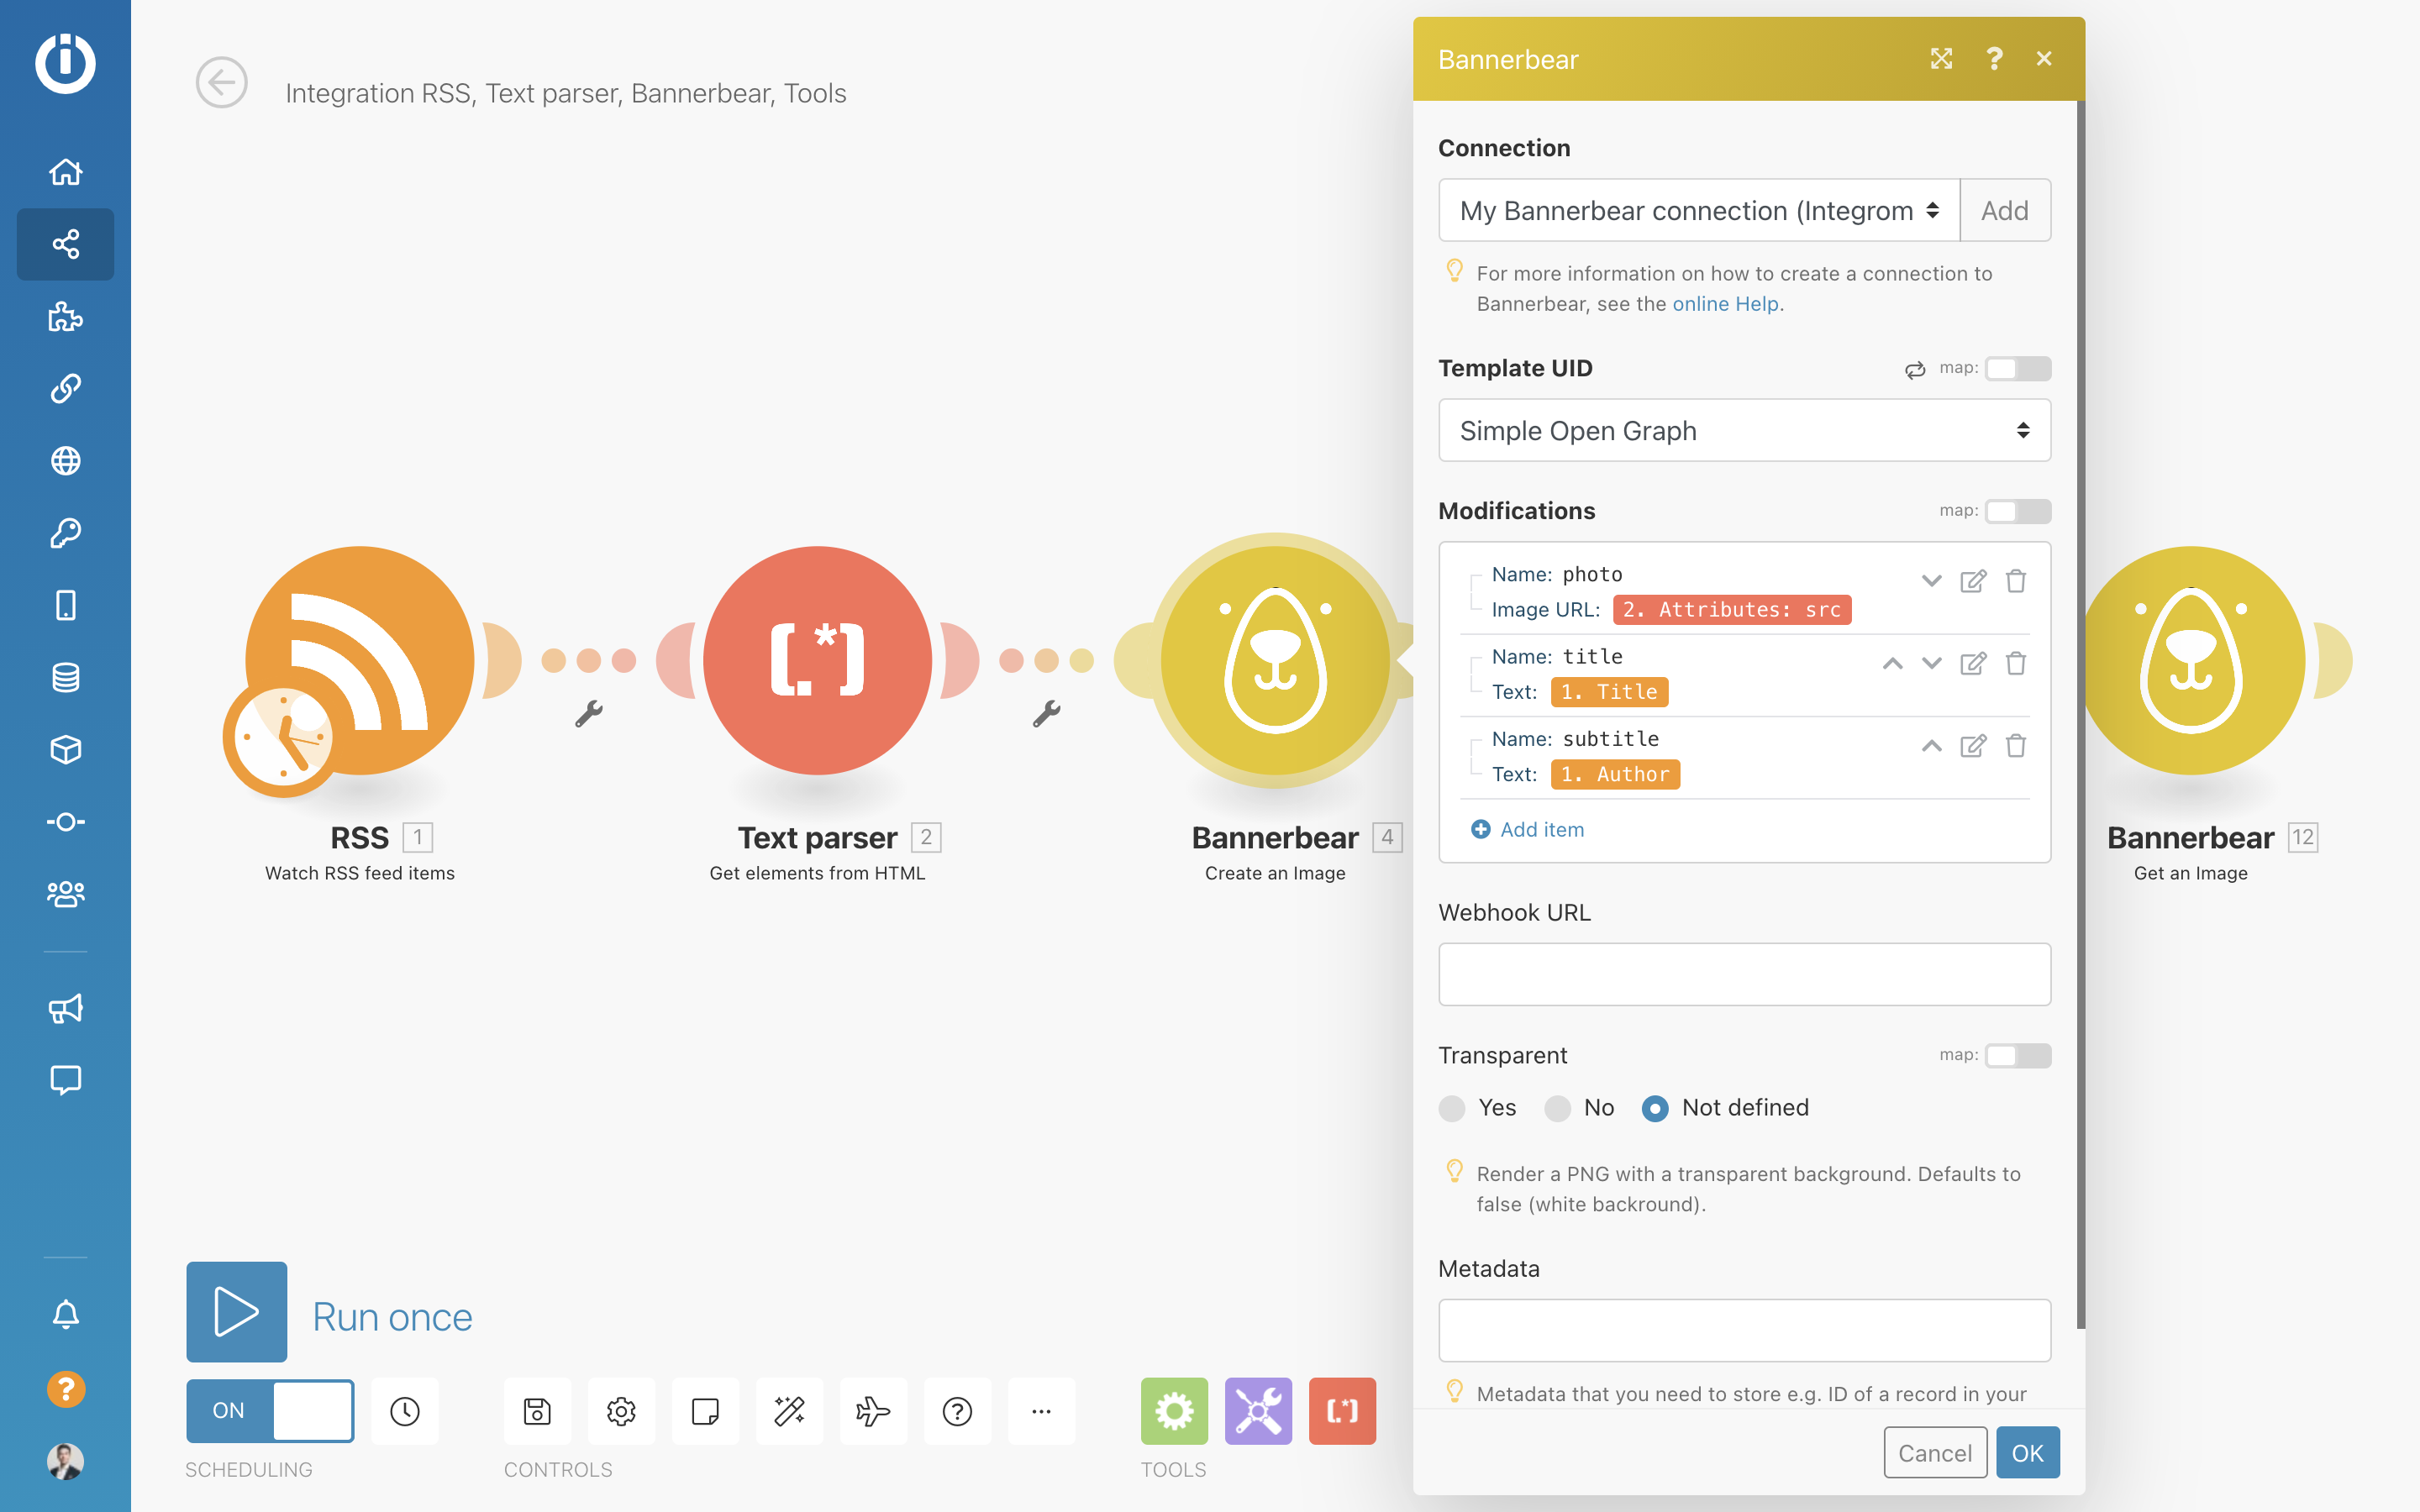The width and height of the screenshot is (2420, 1512).
Task: Open the Template UID dropdown
Action: click(x=1743, y=431)
